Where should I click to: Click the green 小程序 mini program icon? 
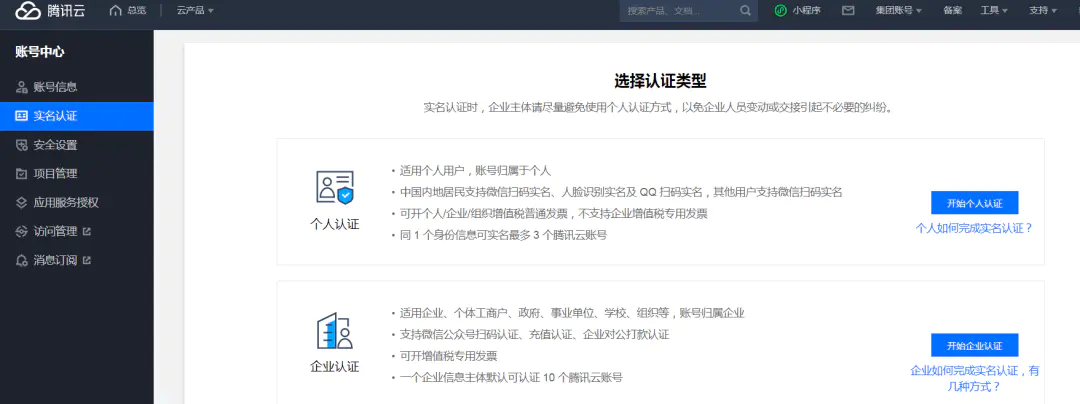tap(780, 10)
